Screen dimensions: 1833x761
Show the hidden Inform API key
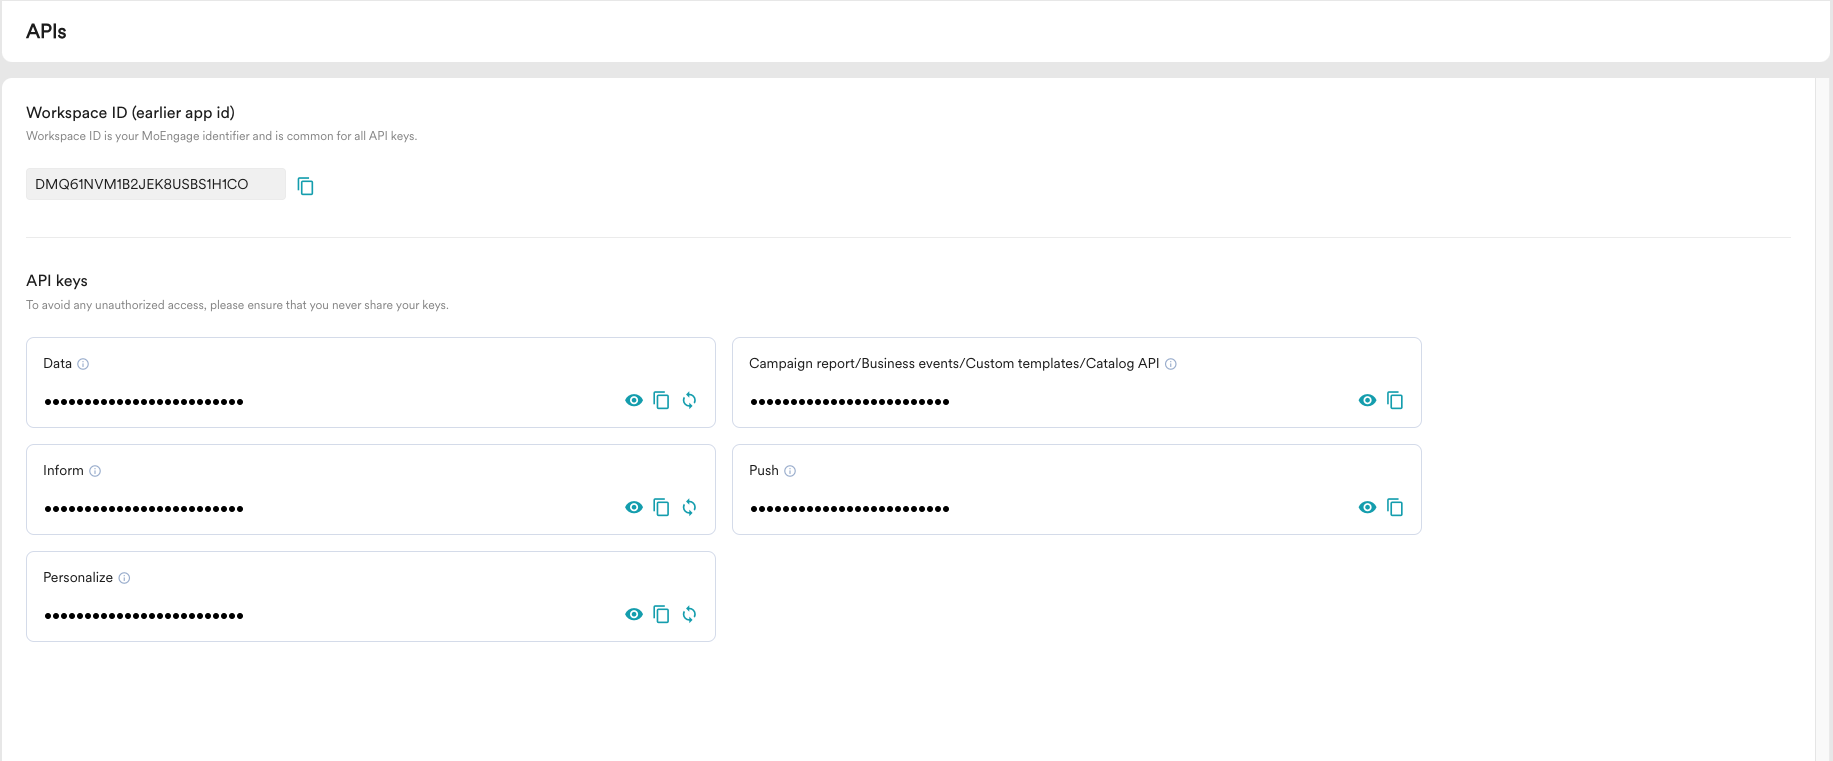pos(633,507)
